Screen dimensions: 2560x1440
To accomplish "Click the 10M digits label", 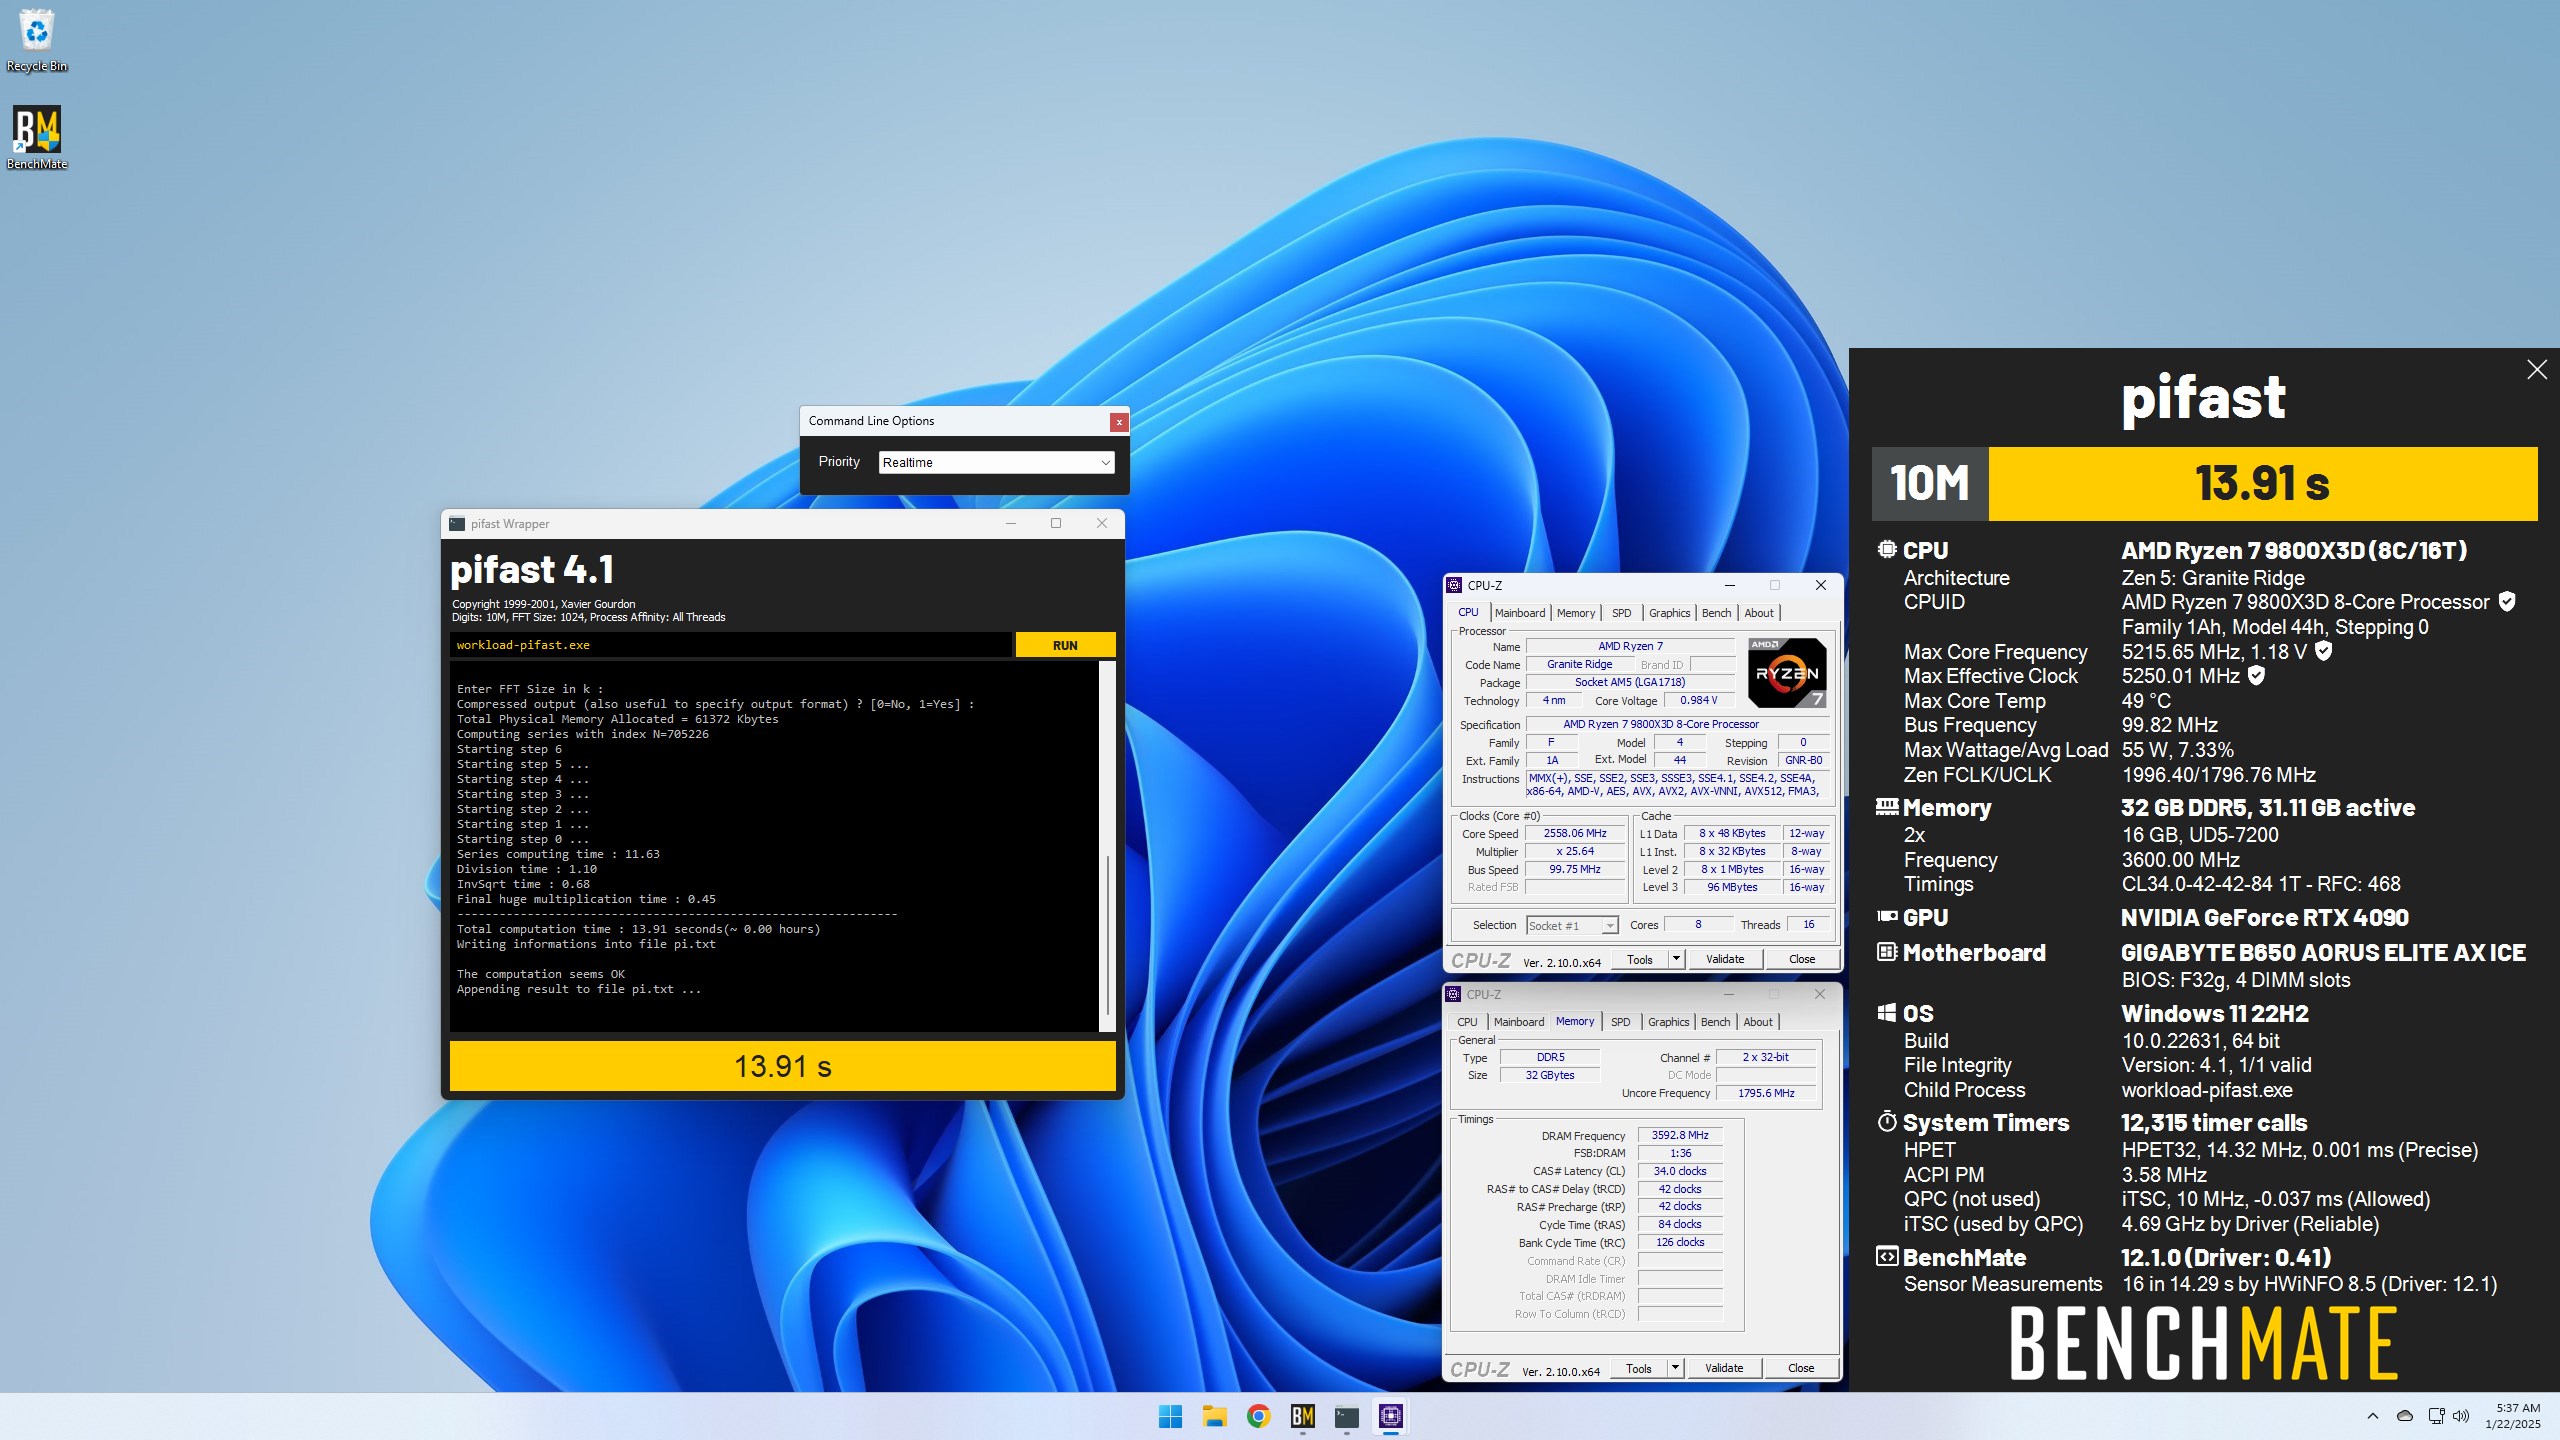I will 1930,483.
